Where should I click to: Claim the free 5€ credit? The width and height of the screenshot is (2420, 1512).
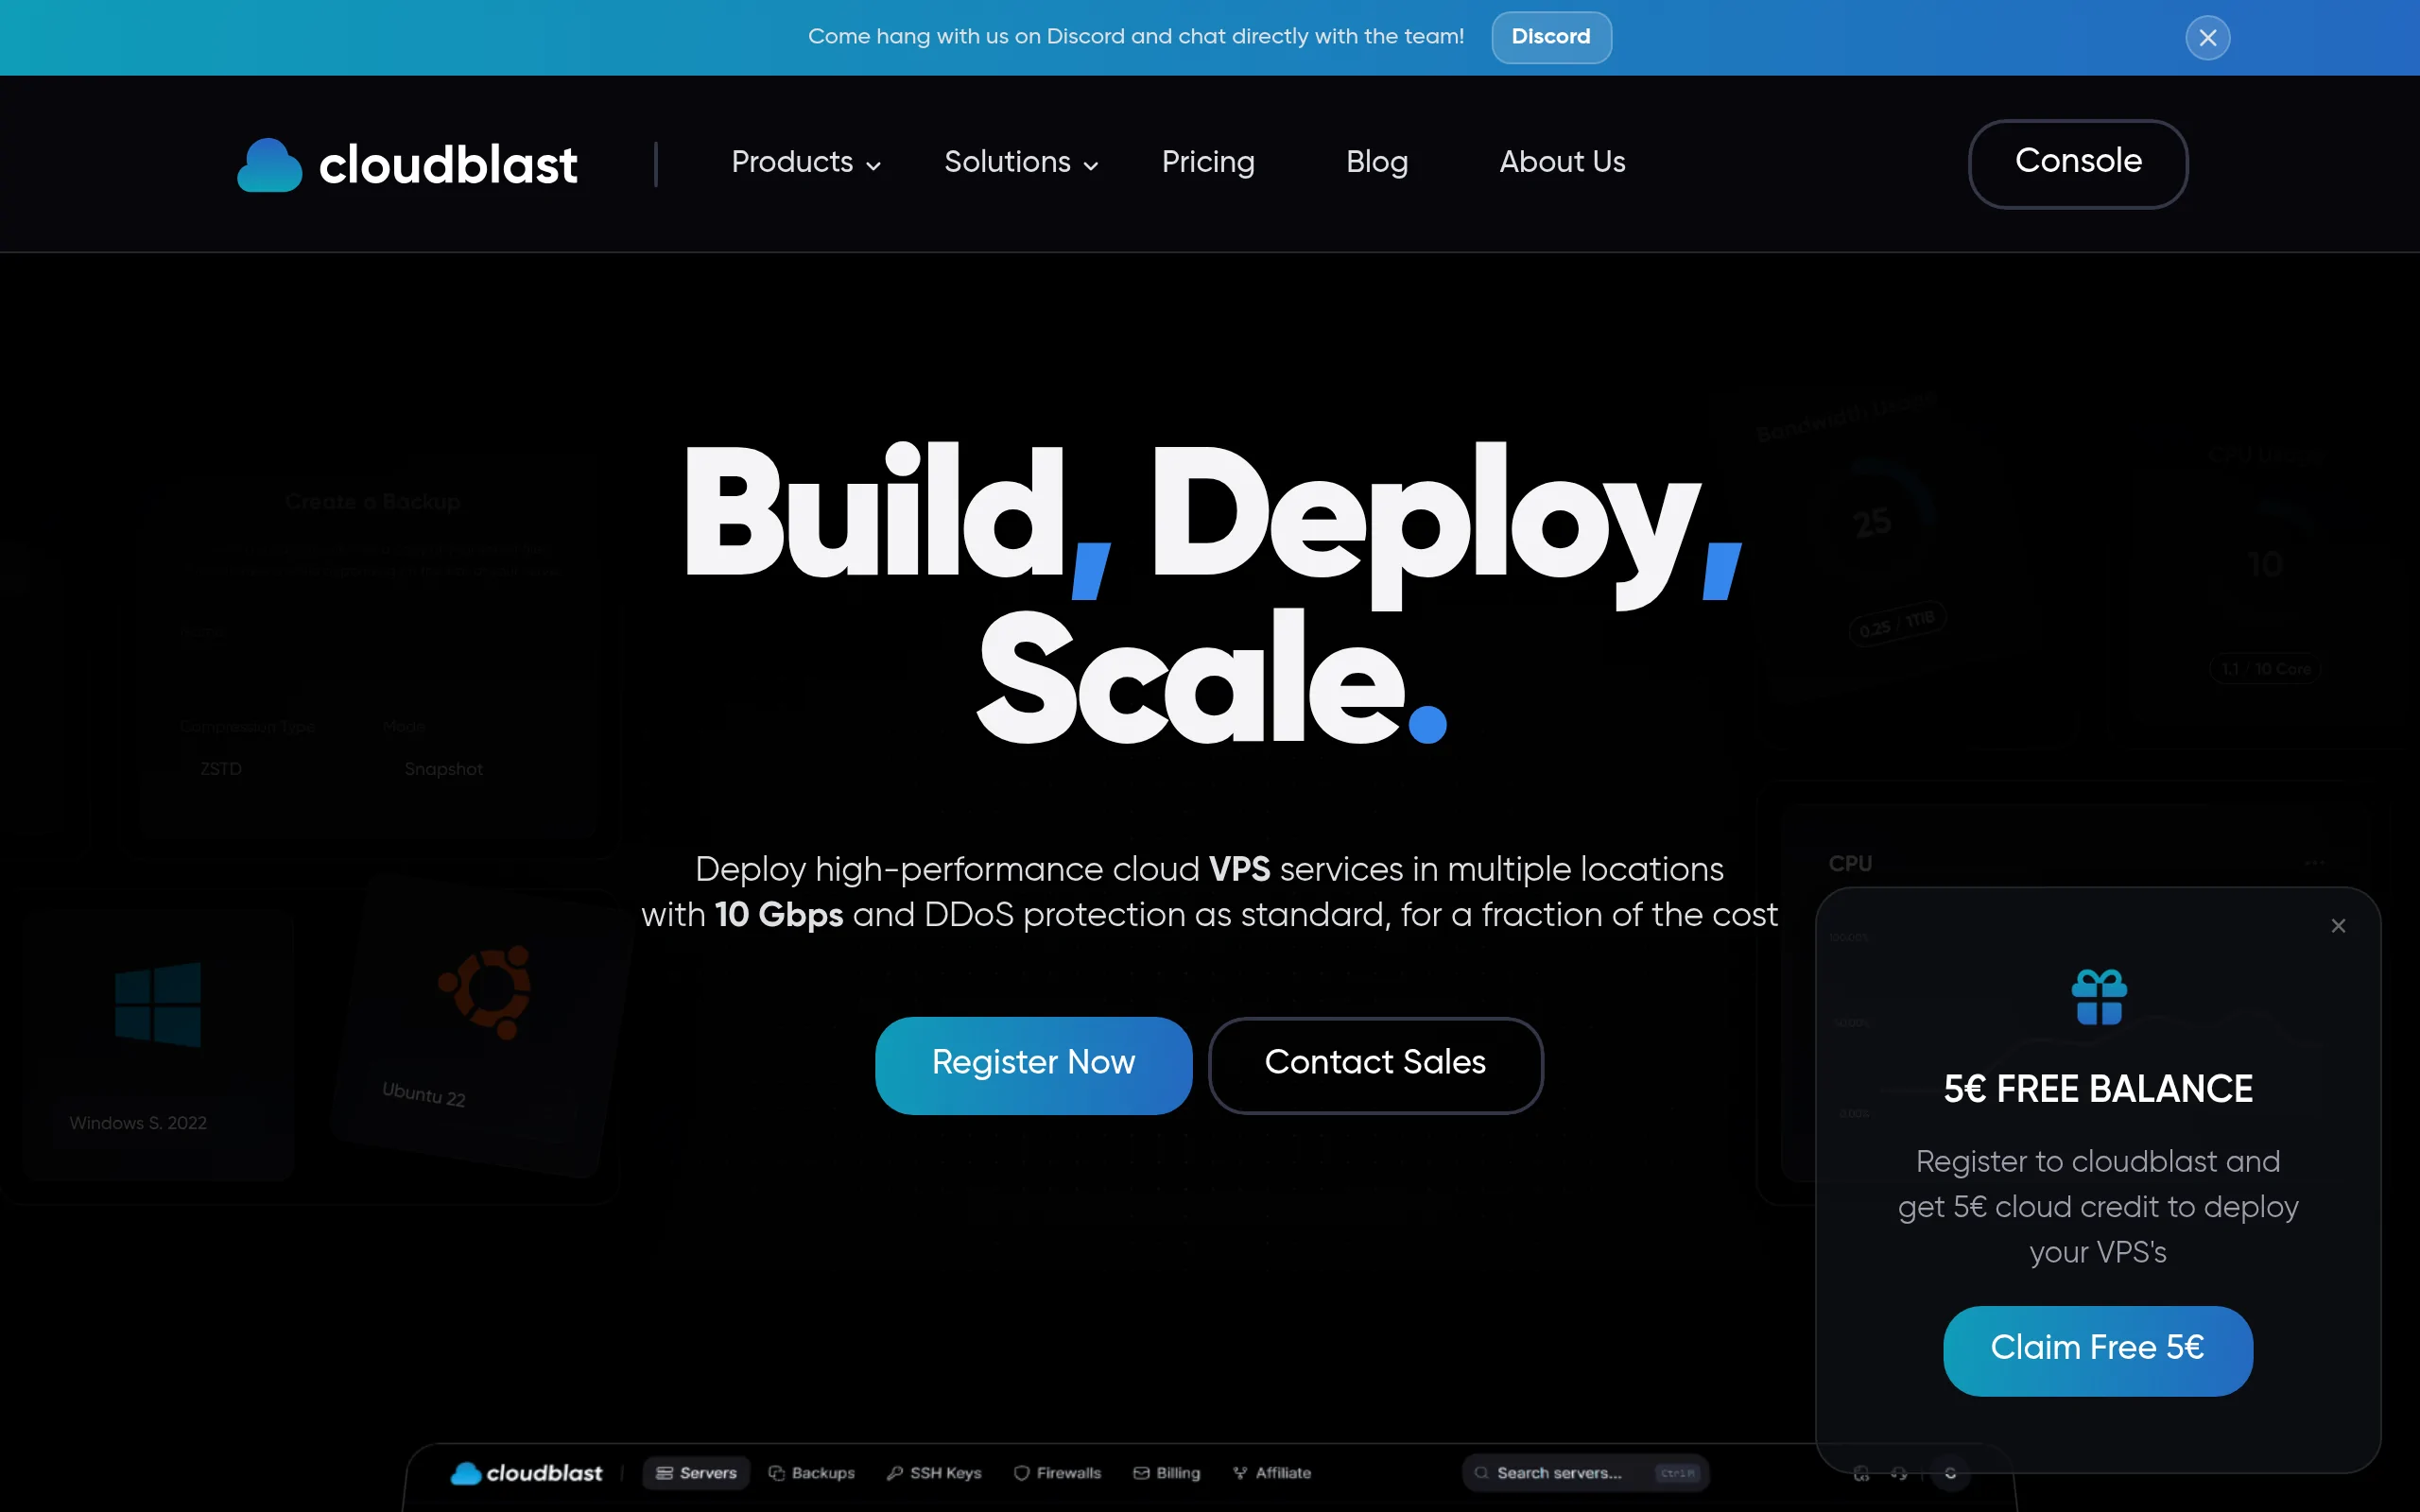pos(2098,1350)
